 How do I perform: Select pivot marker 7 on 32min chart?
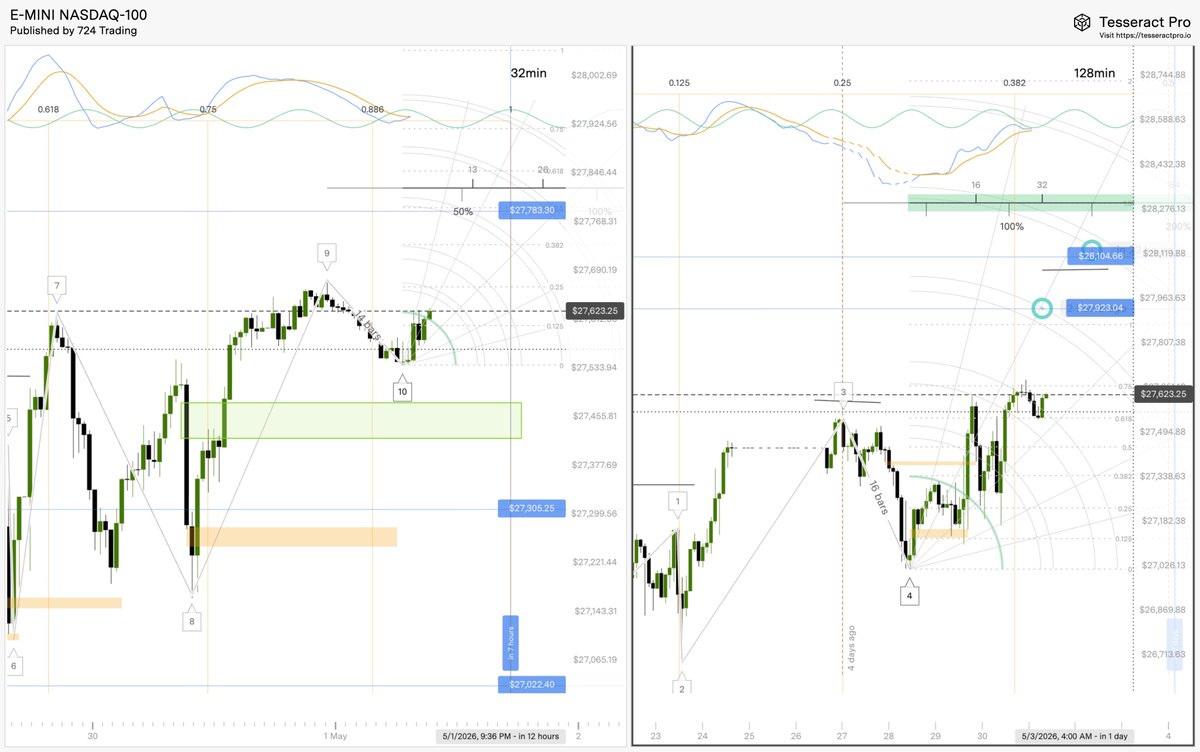point(57,287)
